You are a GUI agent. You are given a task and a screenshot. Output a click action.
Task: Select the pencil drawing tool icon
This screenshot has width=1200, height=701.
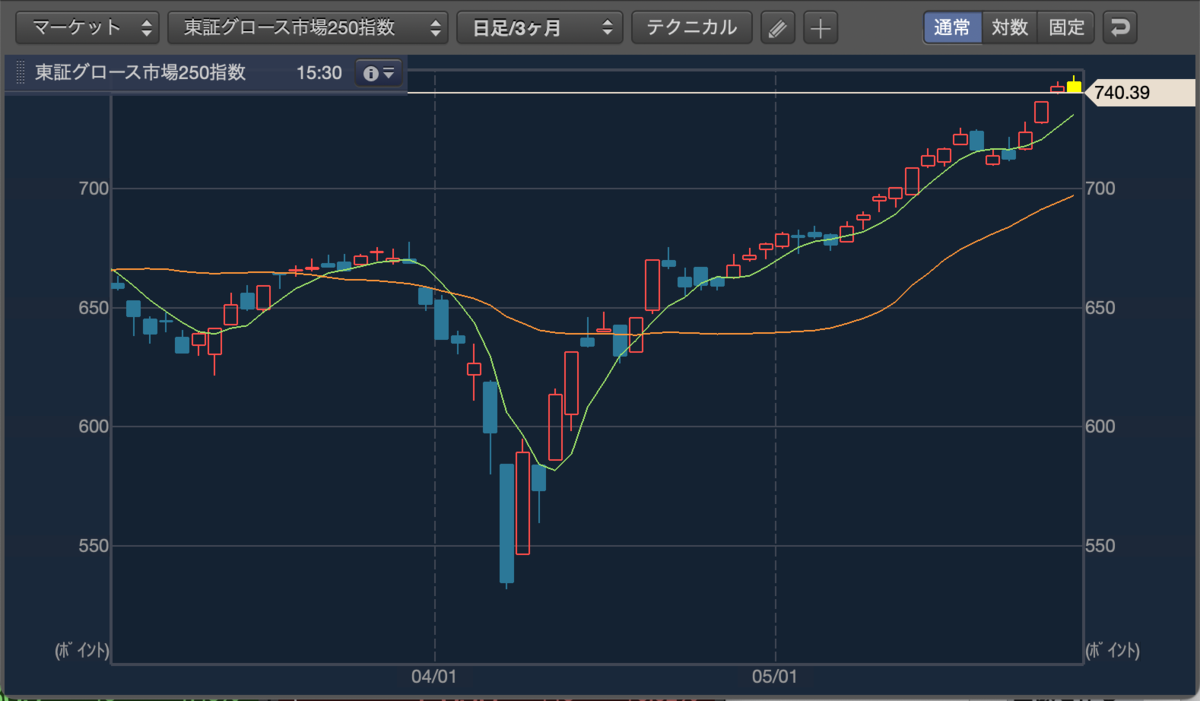click(776, 28)
